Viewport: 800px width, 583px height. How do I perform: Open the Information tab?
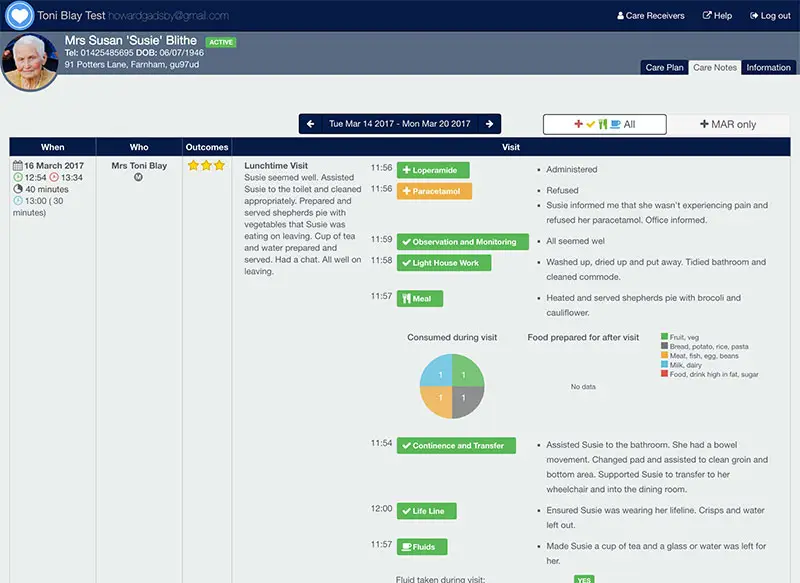click(768, 67)
